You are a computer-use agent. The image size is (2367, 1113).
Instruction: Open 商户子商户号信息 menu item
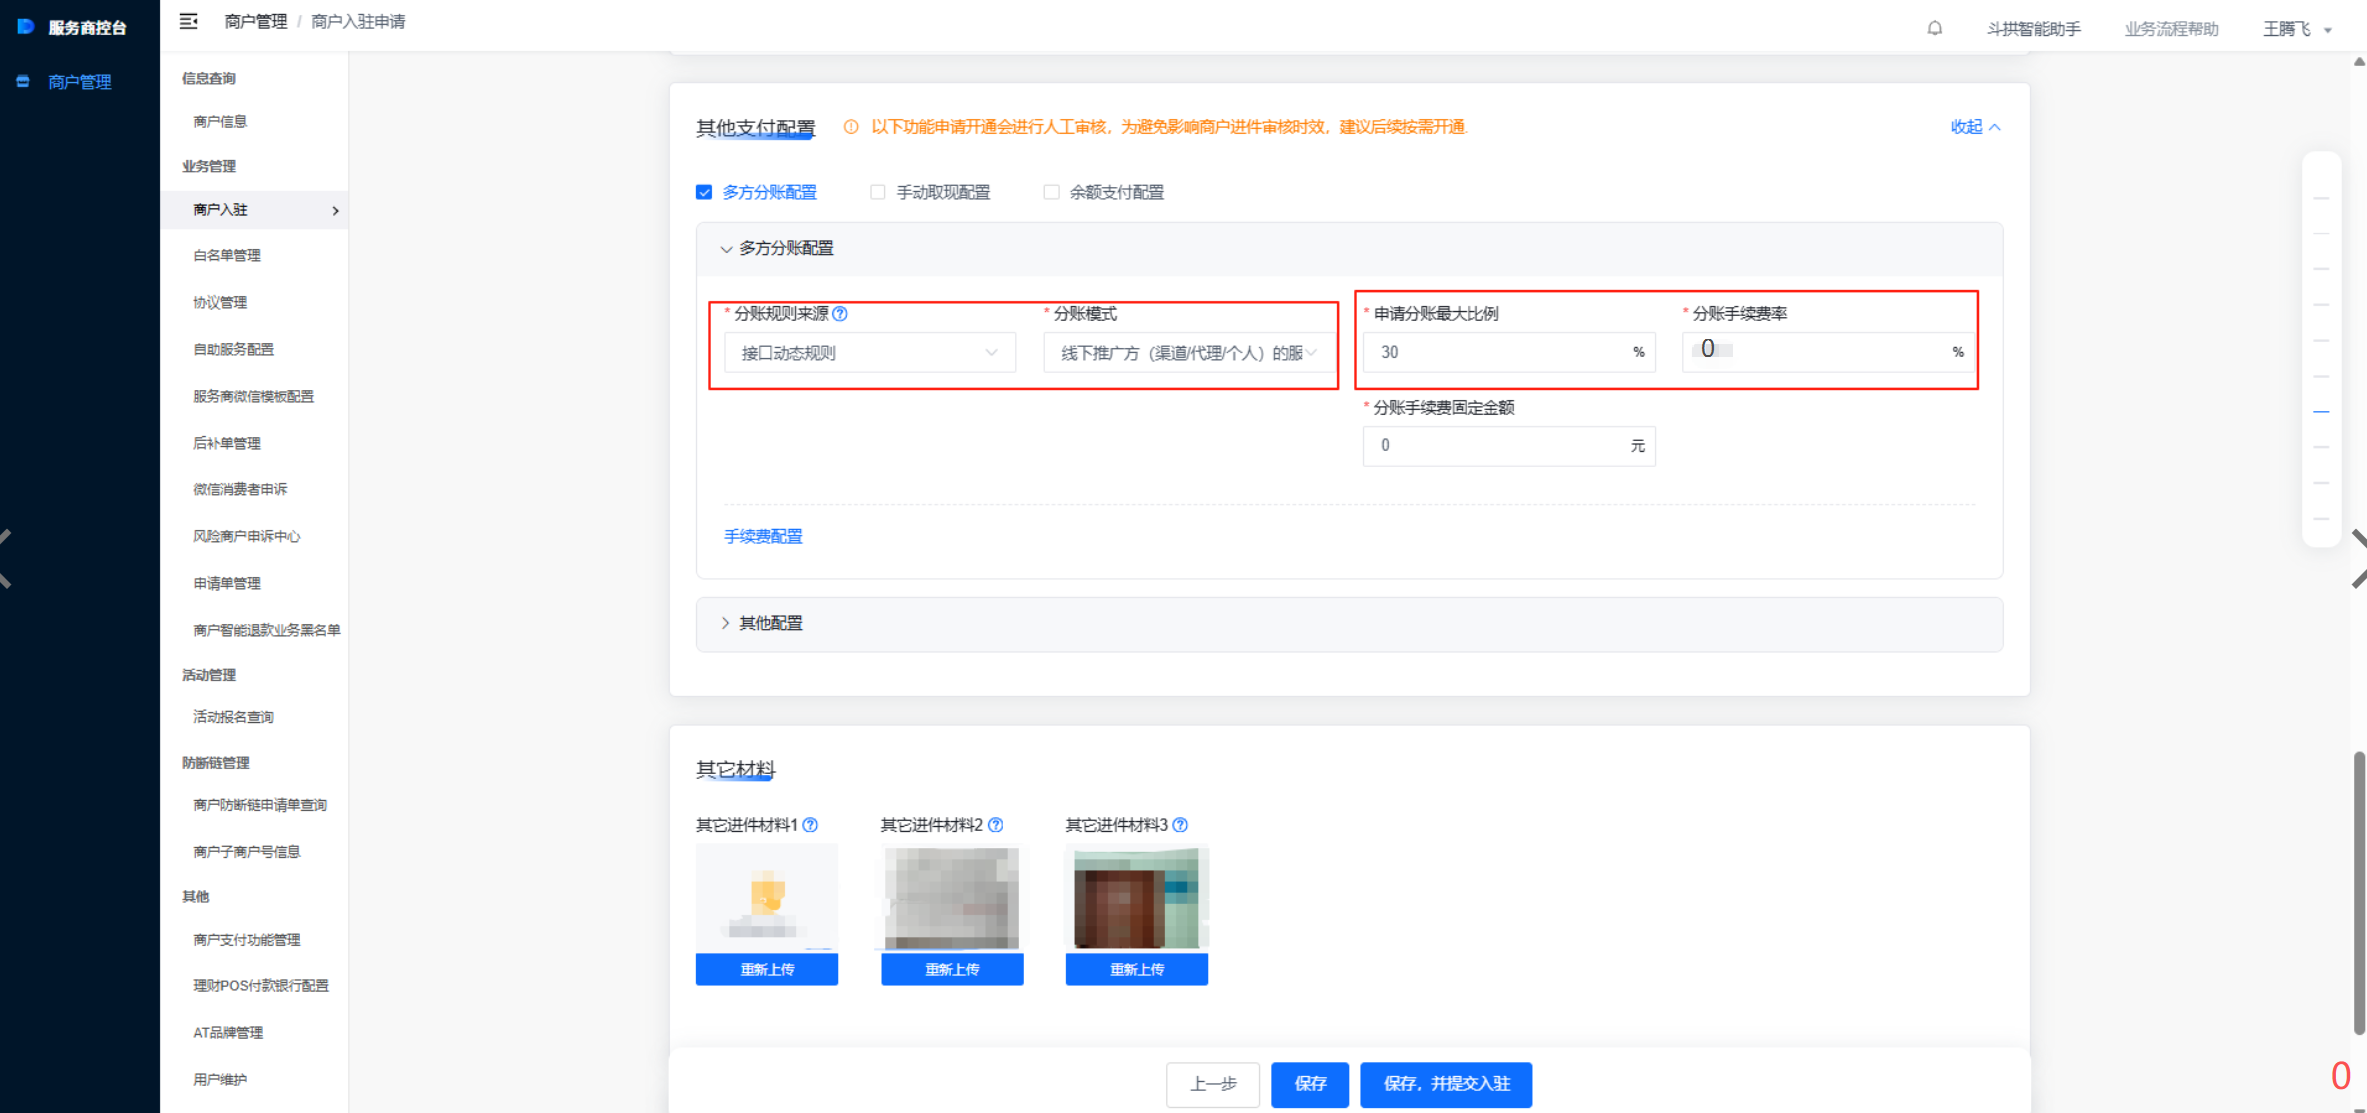[x=246, y=852]
